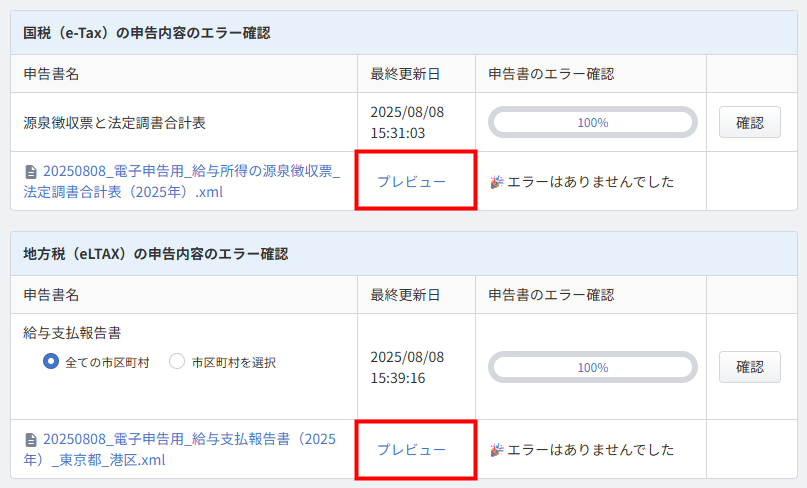
Task: Click the eLTAX 申告書名 column header
Action: (x=51, y=295)
